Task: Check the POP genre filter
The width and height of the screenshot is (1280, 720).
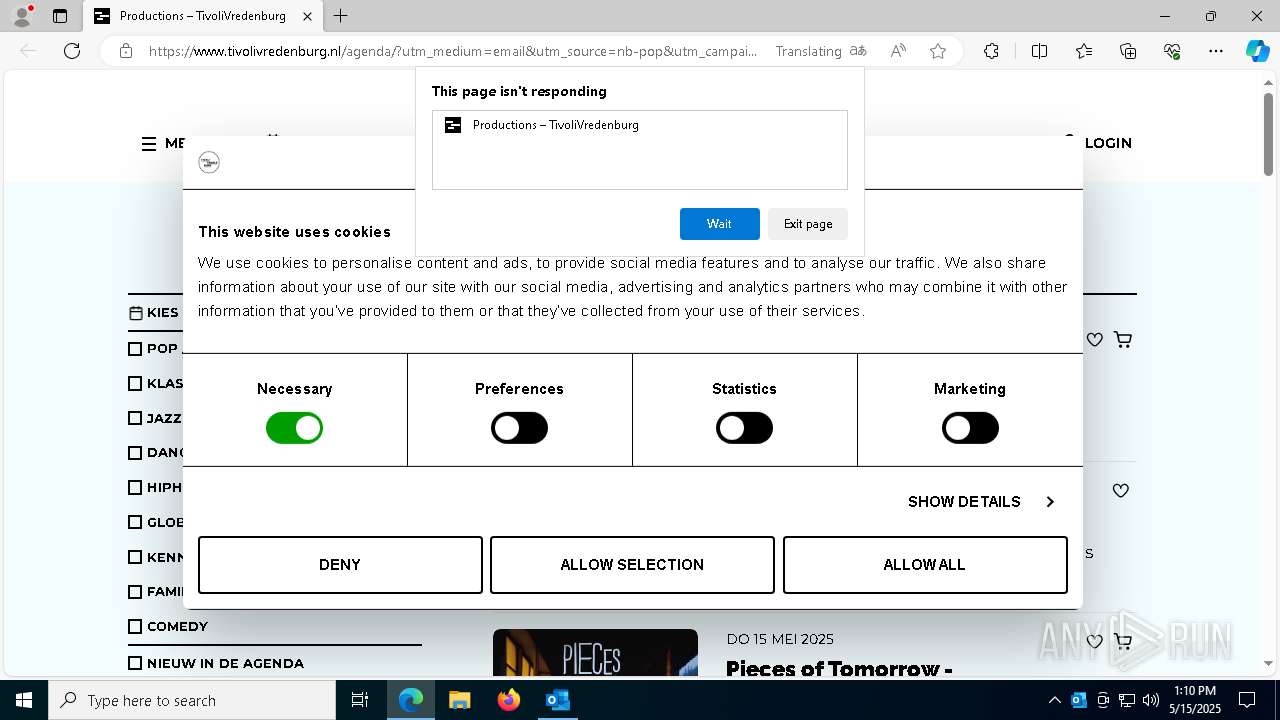Action: [x=135, y=349]
